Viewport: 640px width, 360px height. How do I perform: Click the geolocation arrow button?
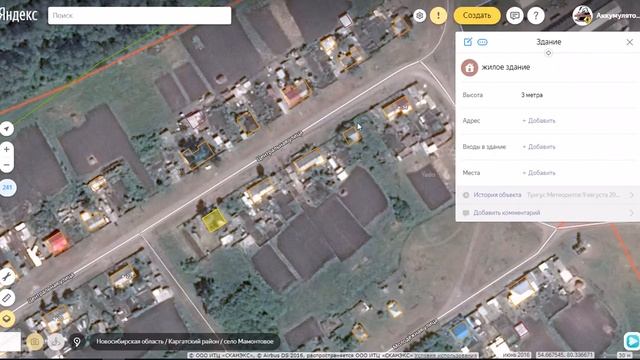click(7, 129)
